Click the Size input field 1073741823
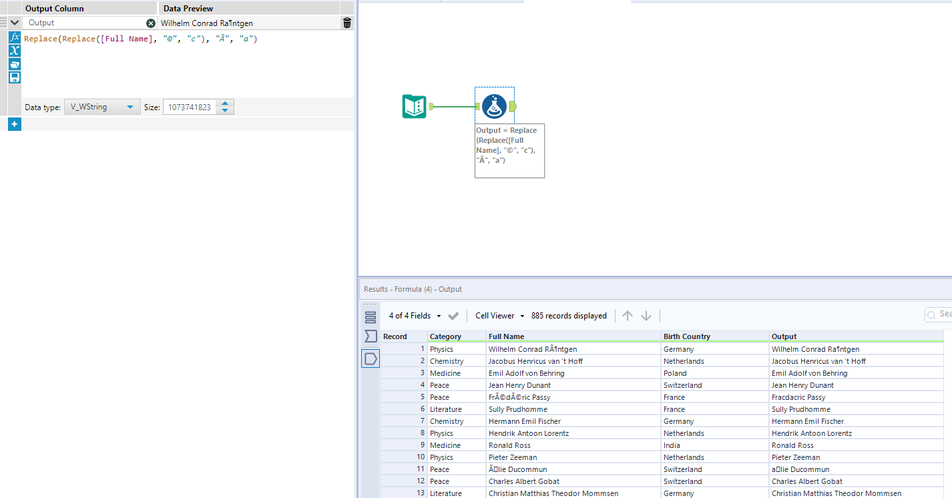The height and width of the screenshot is (498, 952). (191, 107)
